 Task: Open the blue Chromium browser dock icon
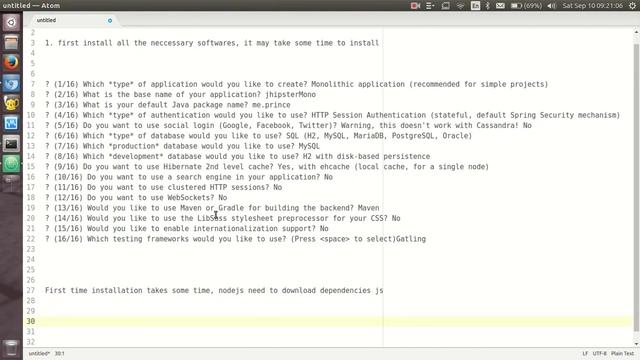coord(11,83)
